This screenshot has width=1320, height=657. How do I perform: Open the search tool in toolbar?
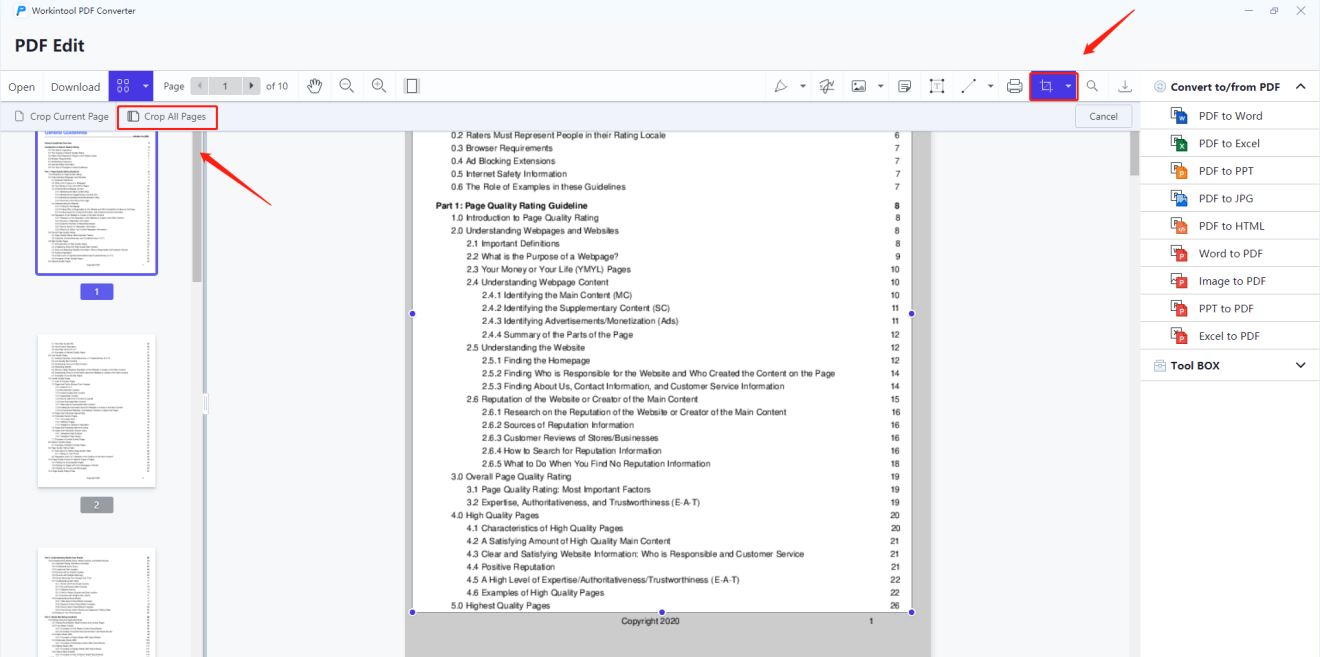tap(1092, 86)
